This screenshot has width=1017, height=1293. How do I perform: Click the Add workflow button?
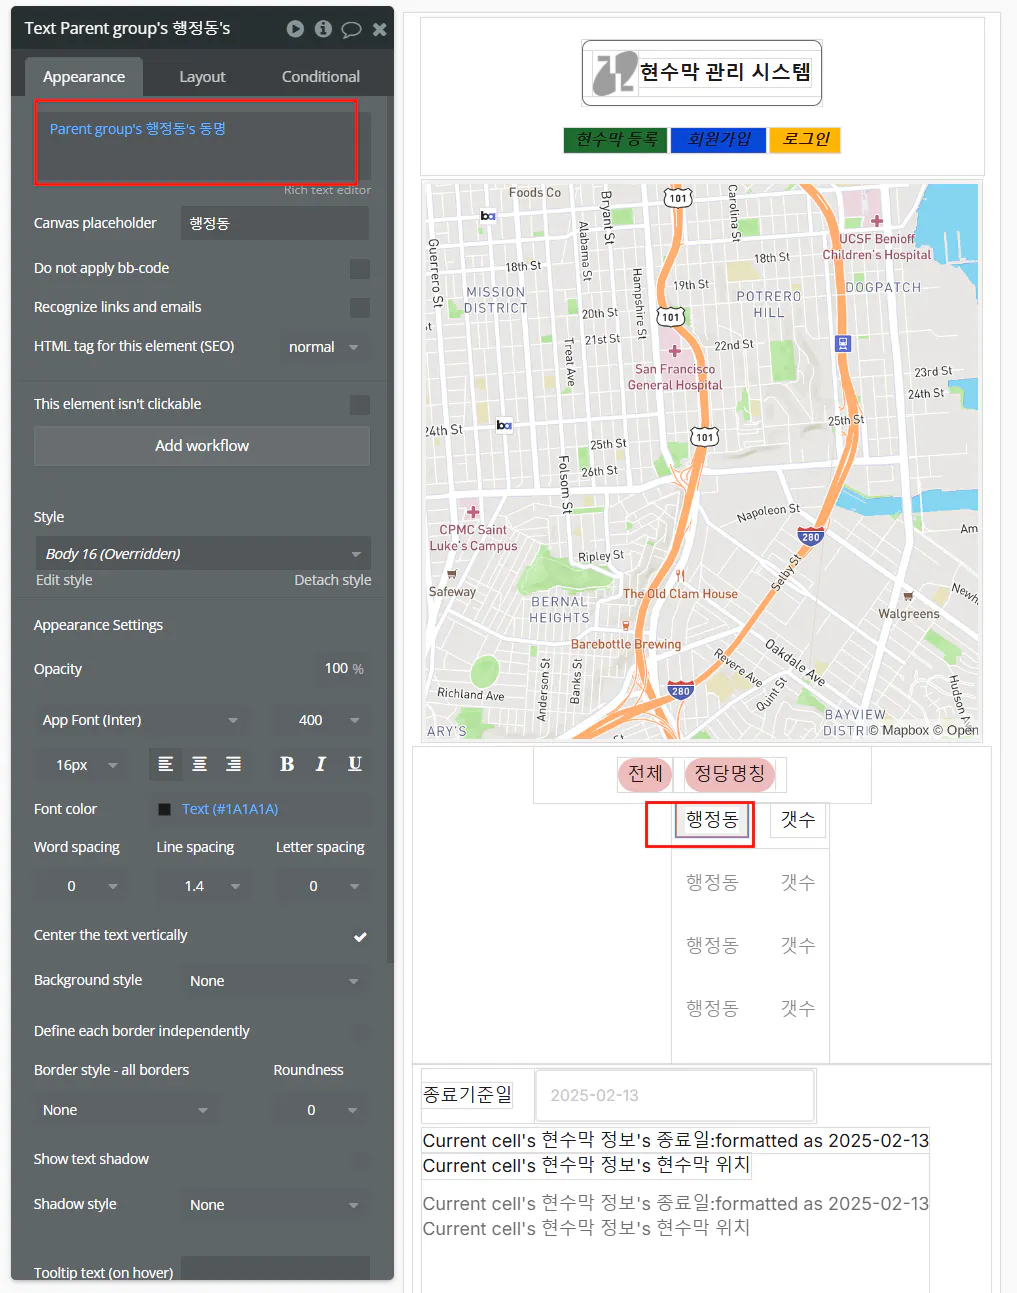pyautogui.click(x=201, y=446)
